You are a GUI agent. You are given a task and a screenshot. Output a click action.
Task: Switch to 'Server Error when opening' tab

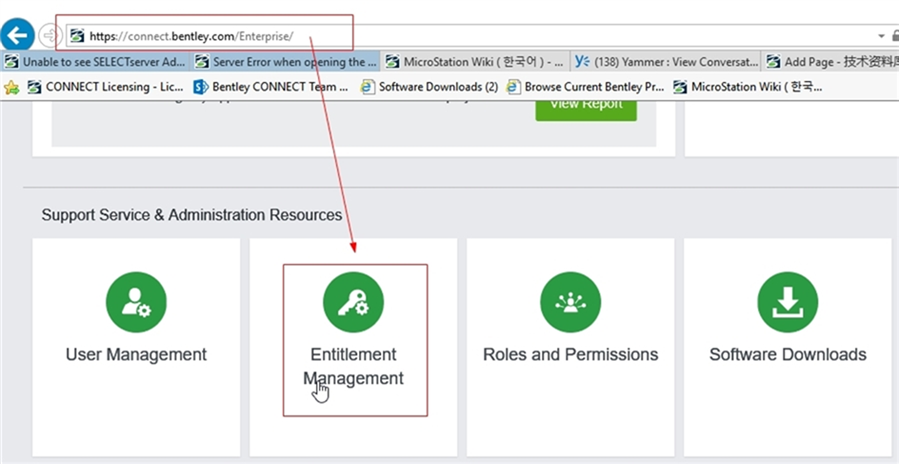286,62
